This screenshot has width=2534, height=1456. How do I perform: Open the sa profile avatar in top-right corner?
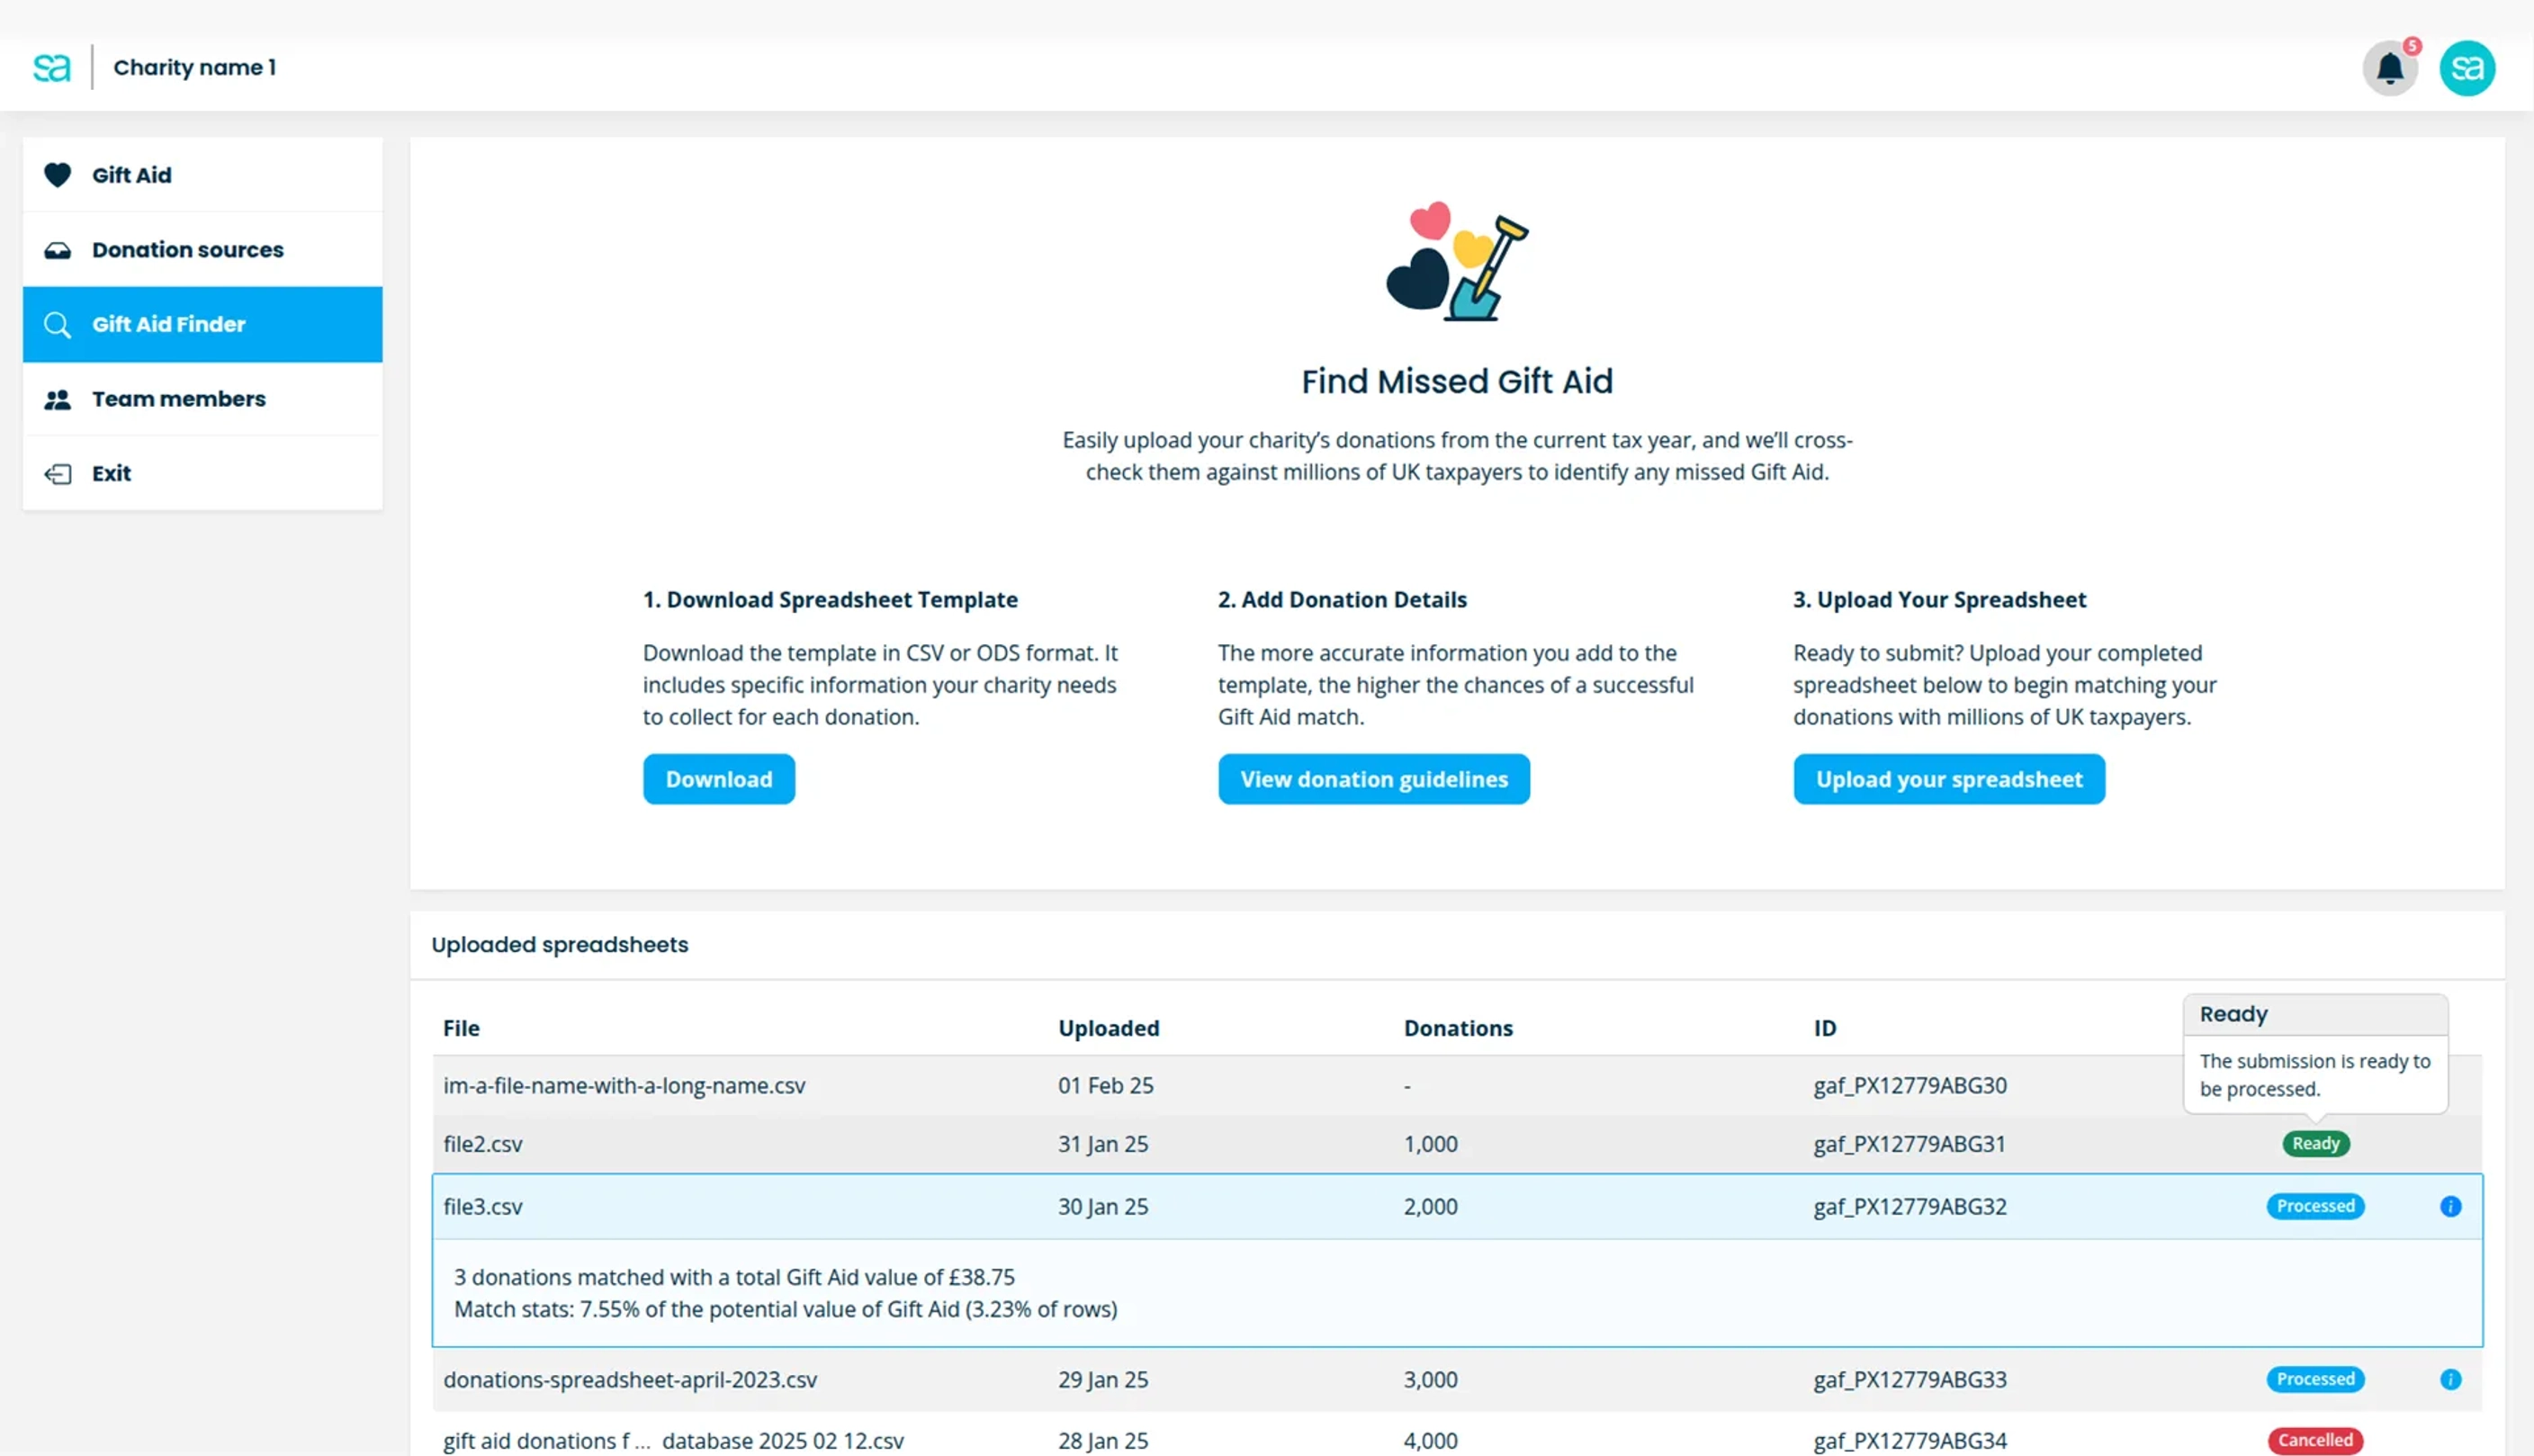coord(2467,67)
